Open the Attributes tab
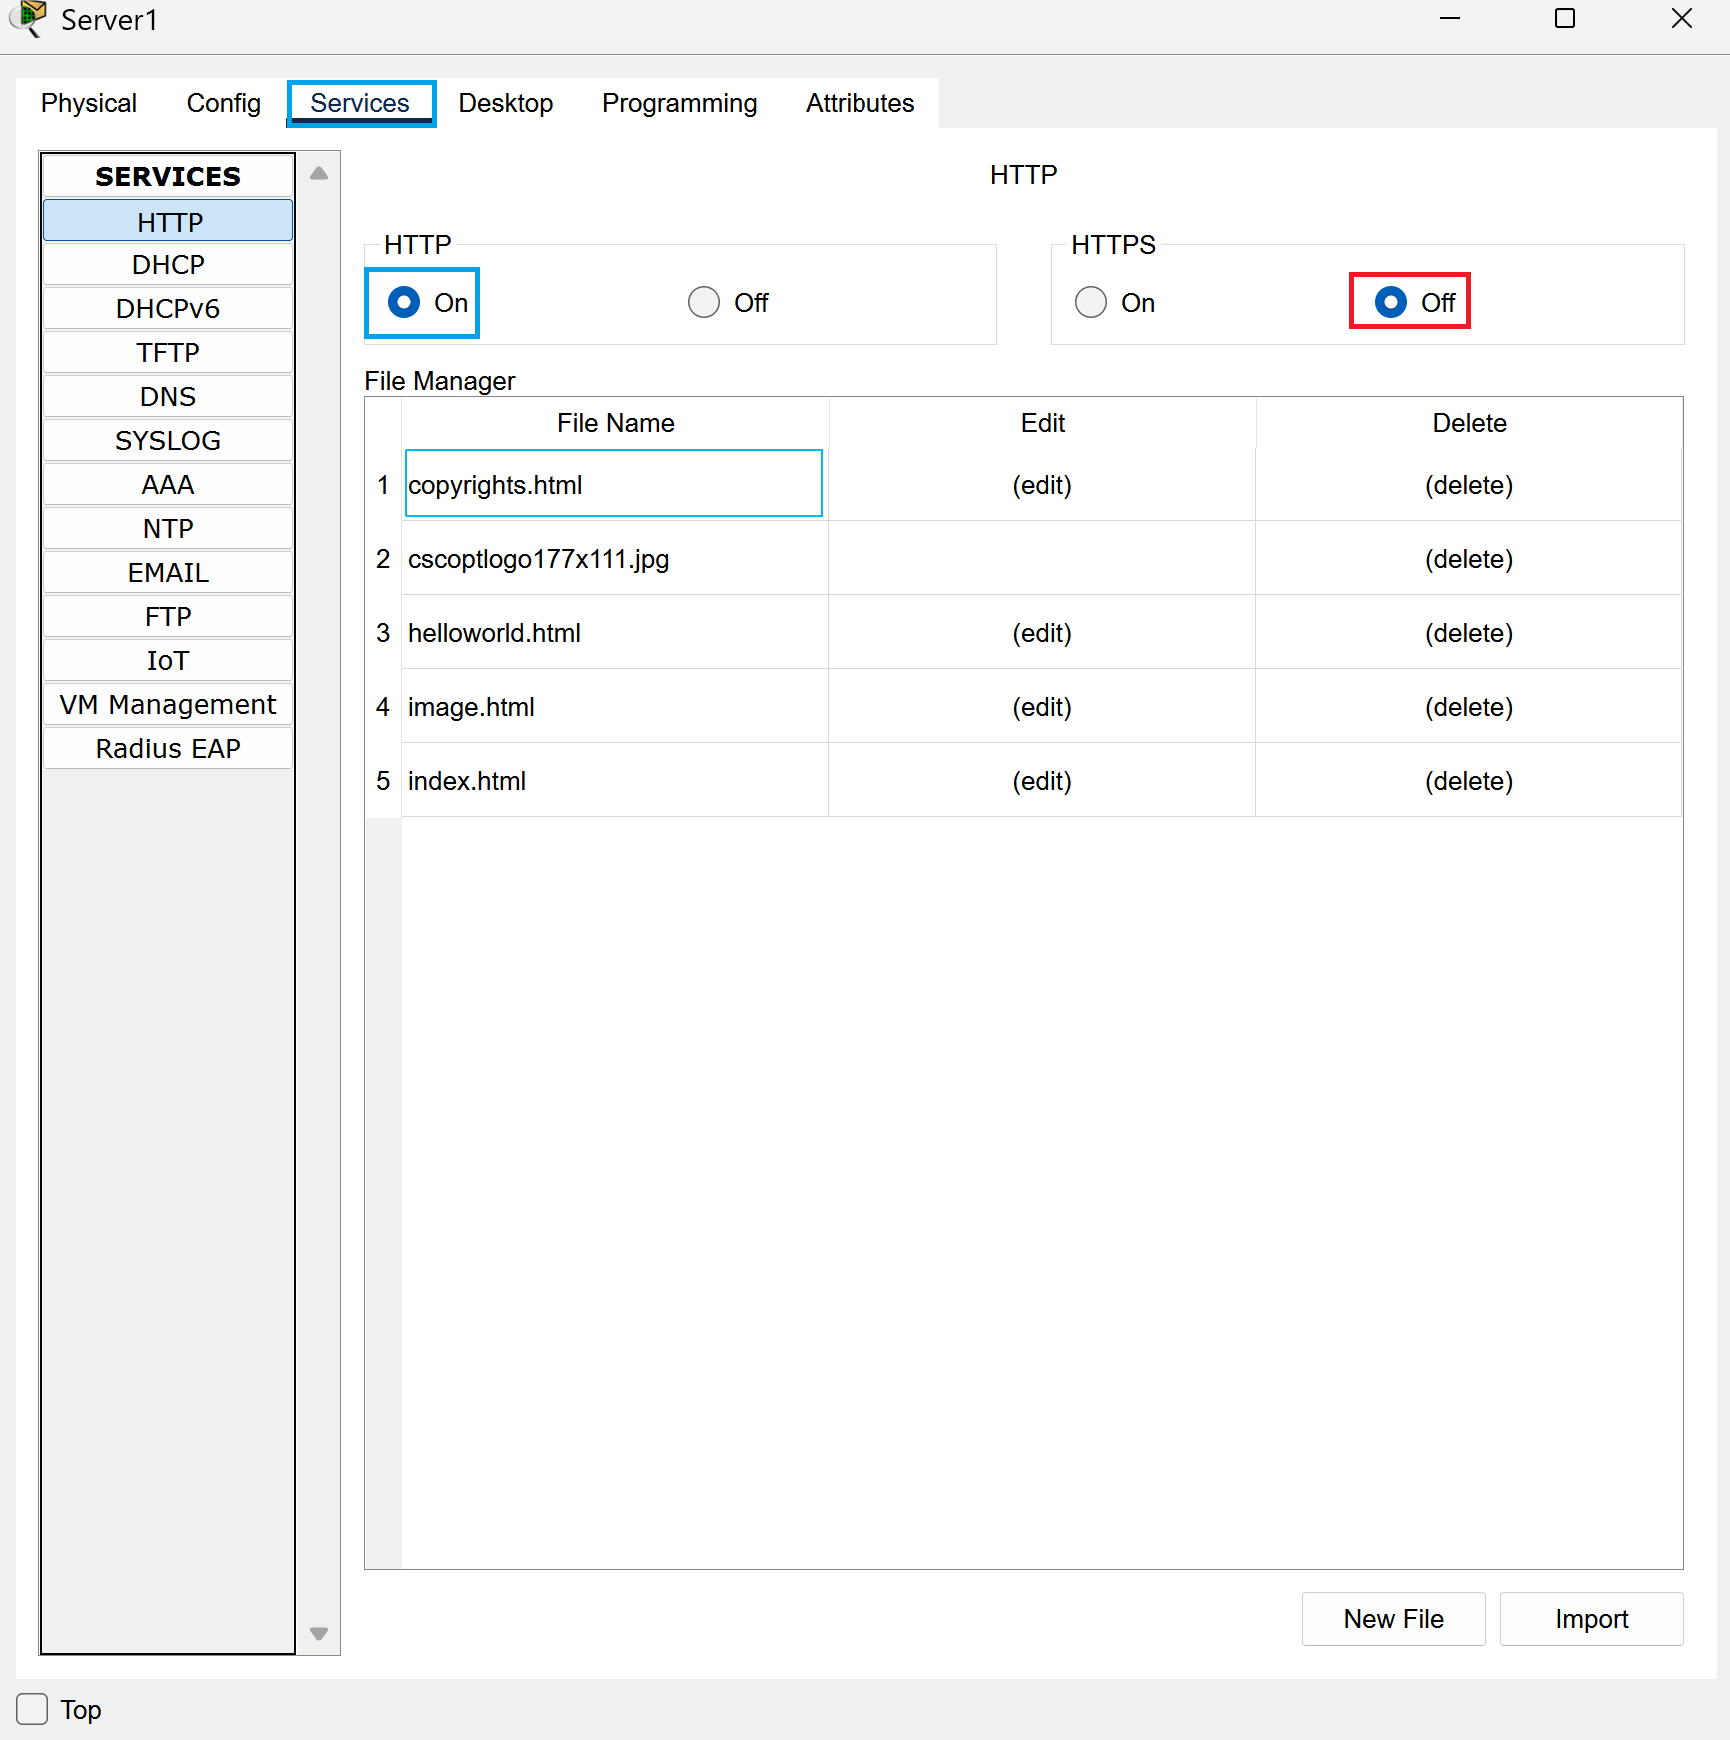The height and width of the screenshot is (1740, 1730). [x=860, y=103]
